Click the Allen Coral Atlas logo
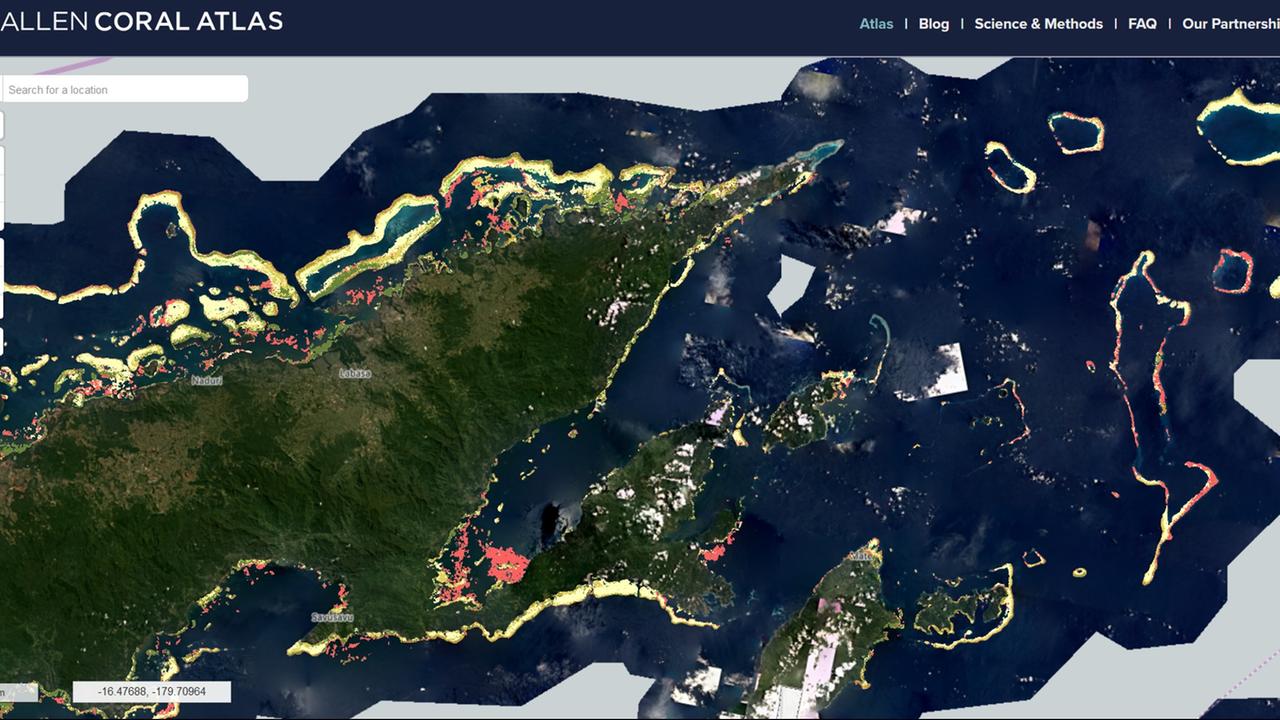Image resolution: width=1280 pixels, height=720 pixels. [x=141, y=21]
